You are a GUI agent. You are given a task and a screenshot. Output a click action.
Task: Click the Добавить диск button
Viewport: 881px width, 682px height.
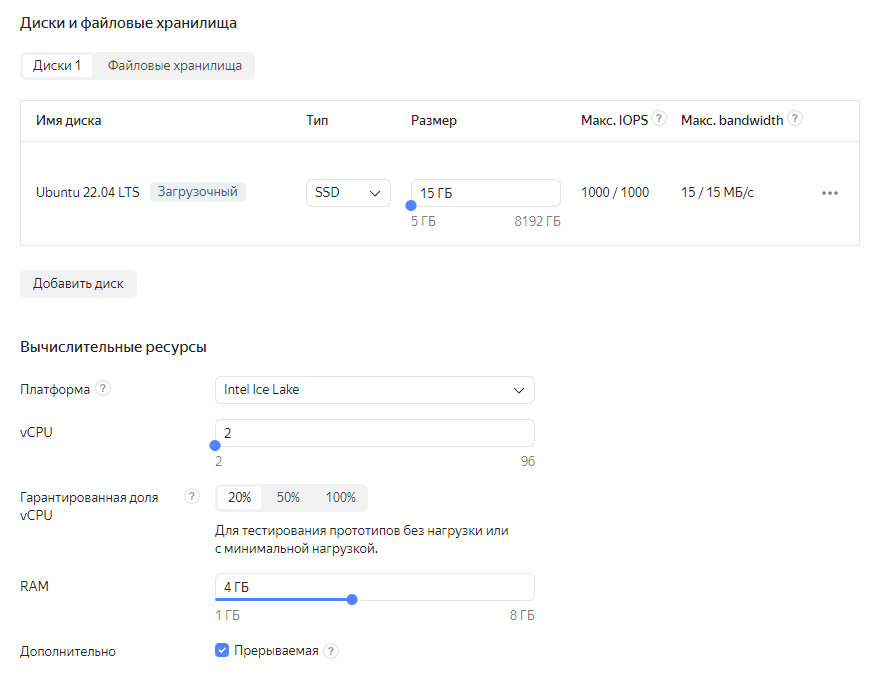78,283
